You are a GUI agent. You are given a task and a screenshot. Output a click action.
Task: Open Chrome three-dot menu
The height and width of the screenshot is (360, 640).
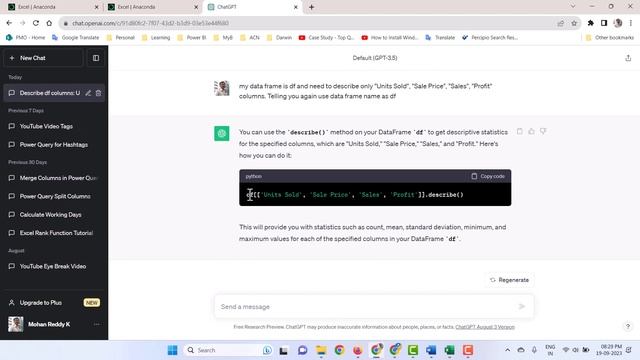tap(631, 23)
